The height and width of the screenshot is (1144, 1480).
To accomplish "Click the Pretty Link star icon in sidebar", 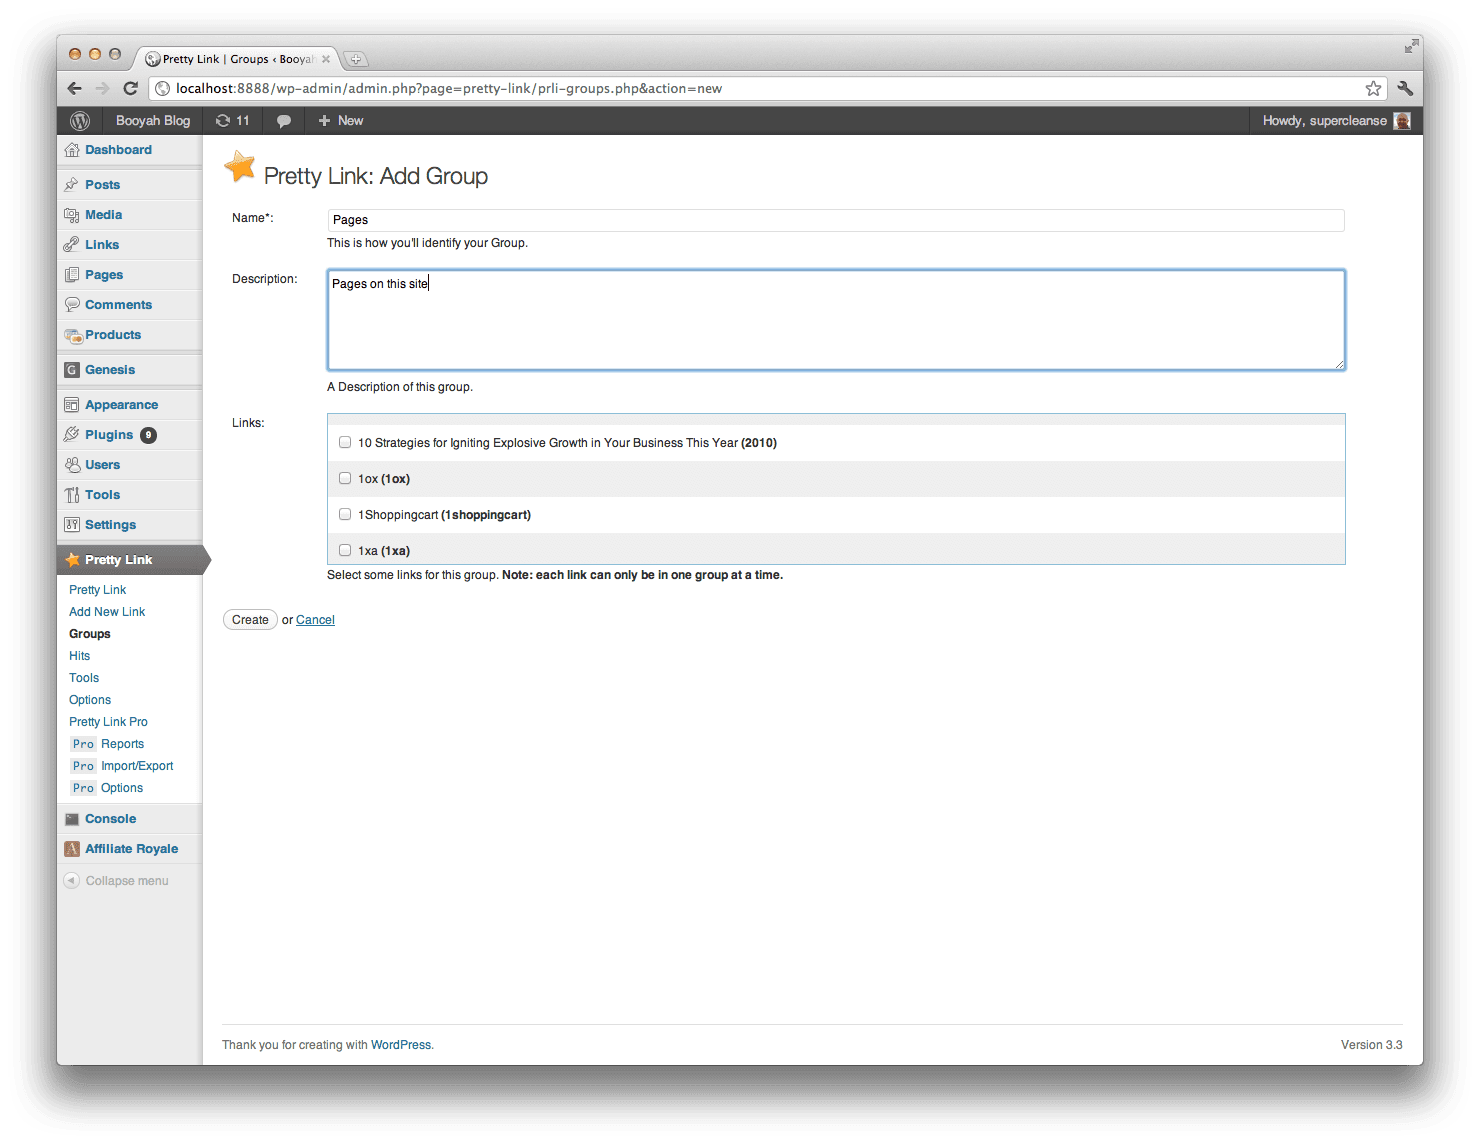I will [x=72, y=560].
